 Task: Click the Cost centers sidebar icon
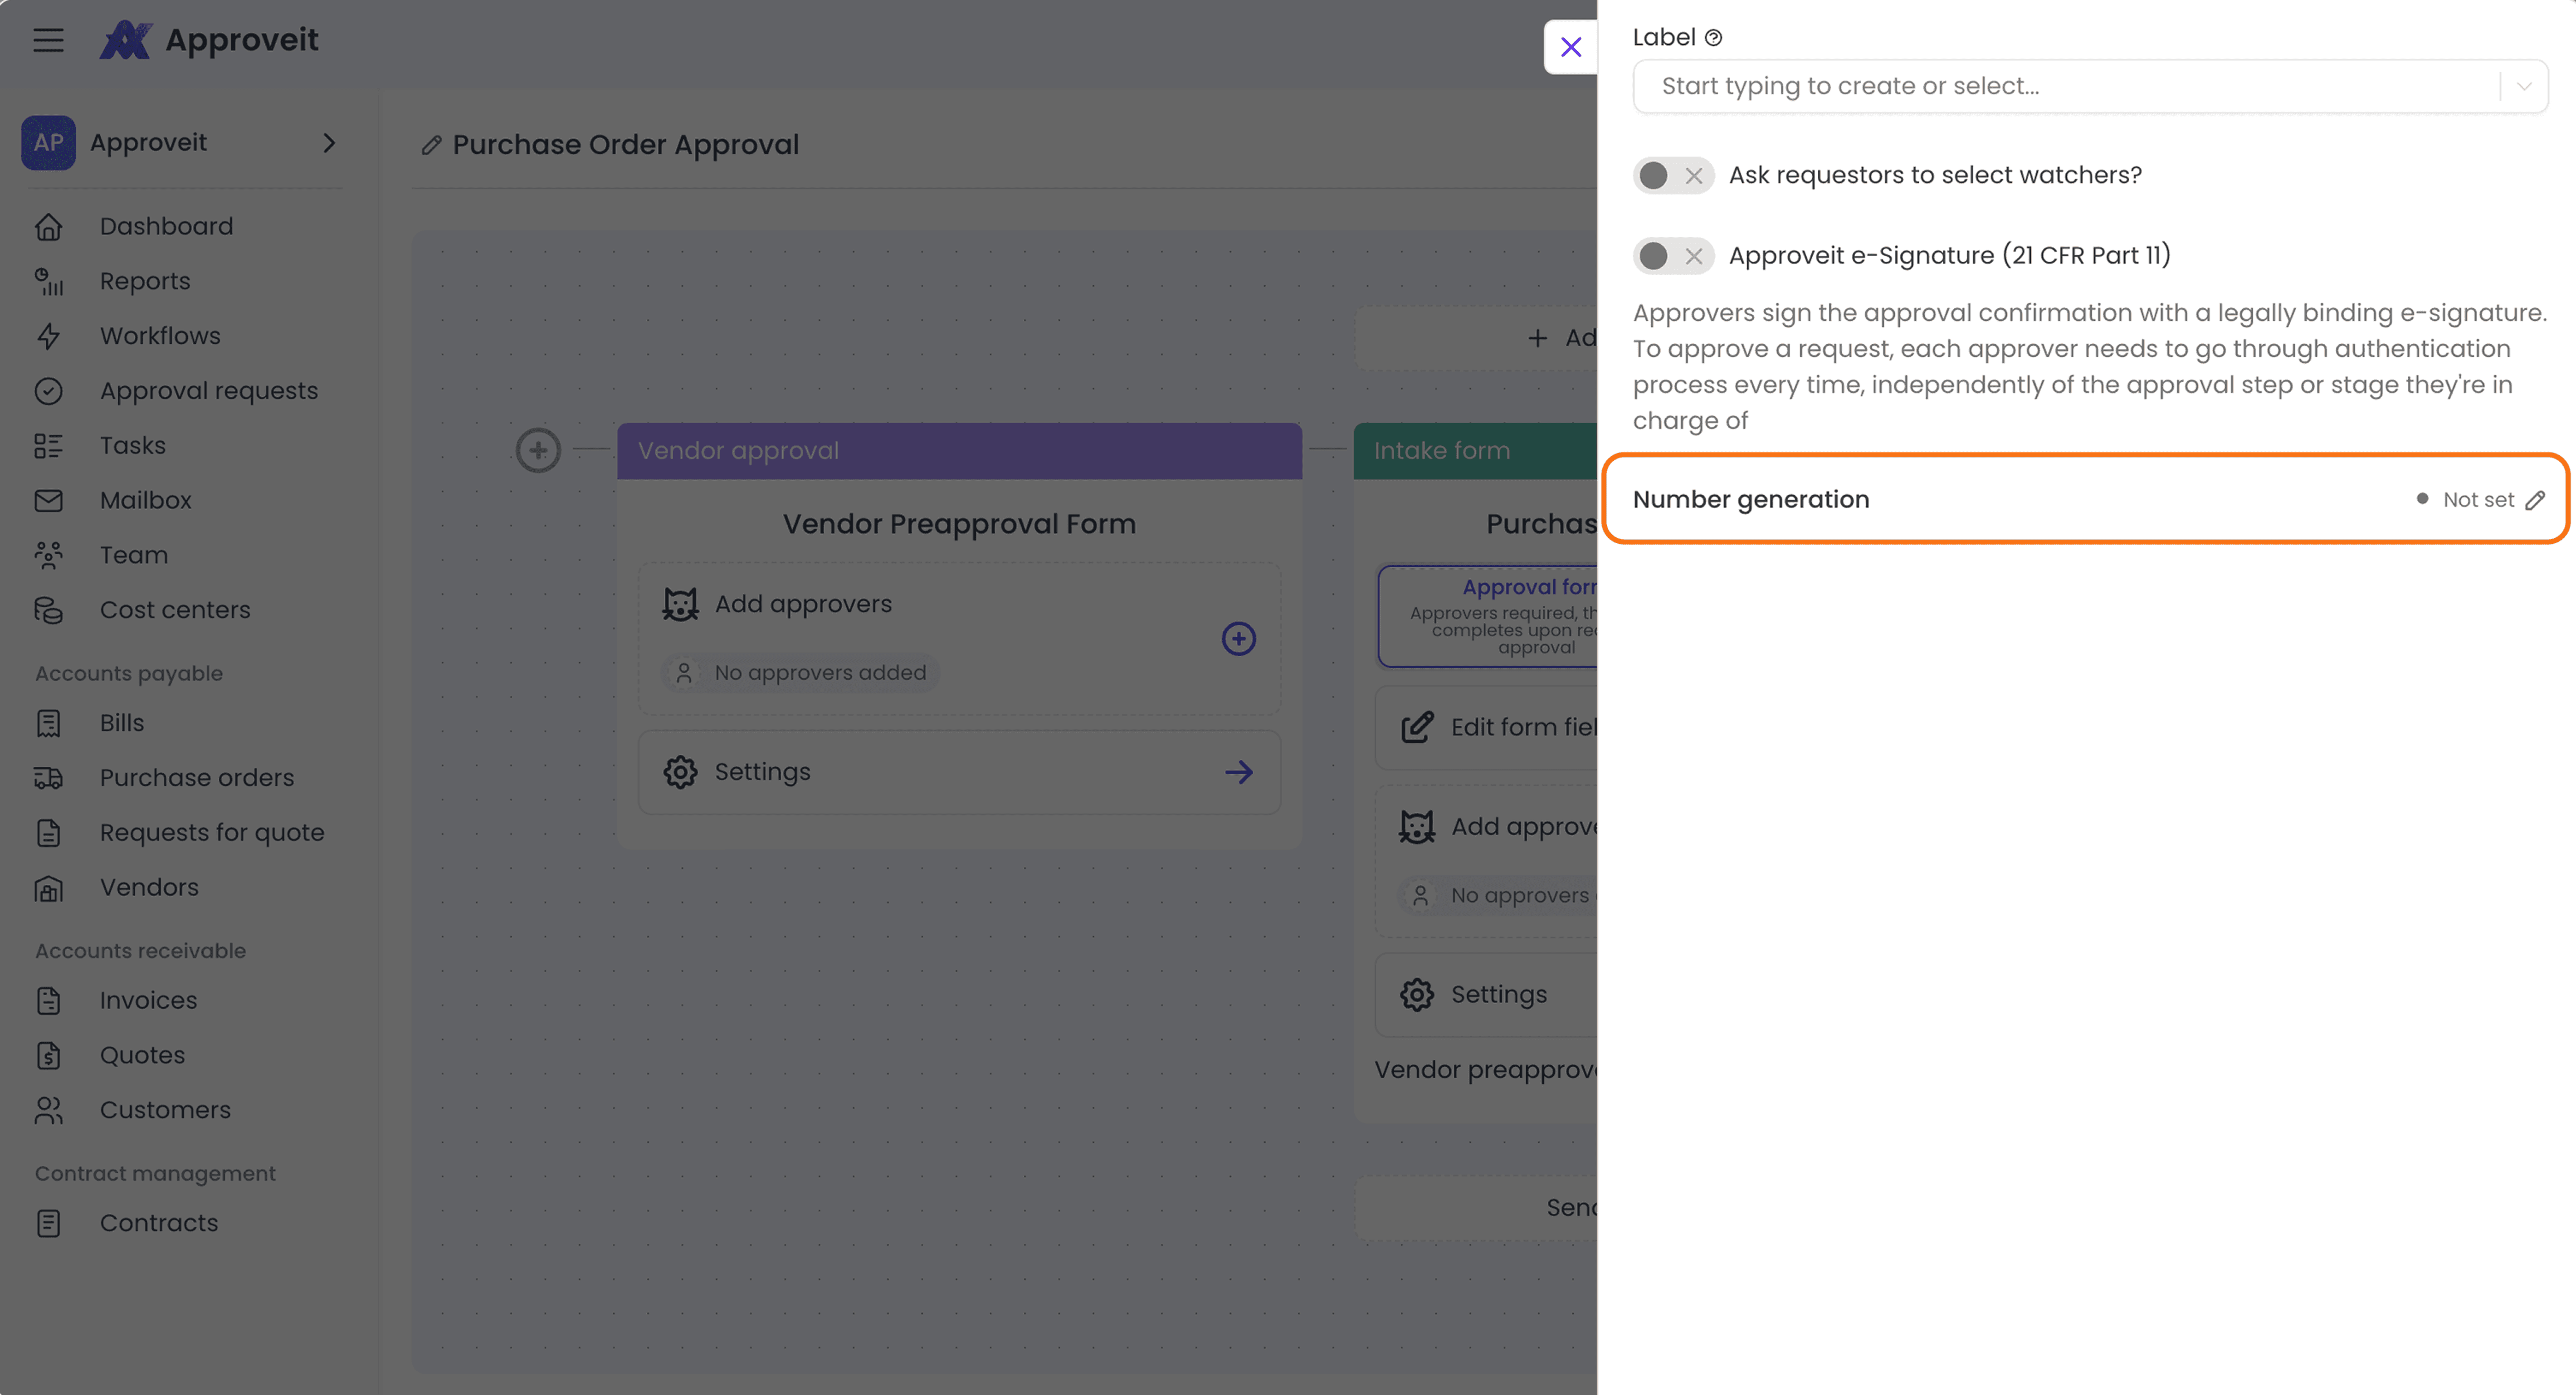(x=48, y=610)
